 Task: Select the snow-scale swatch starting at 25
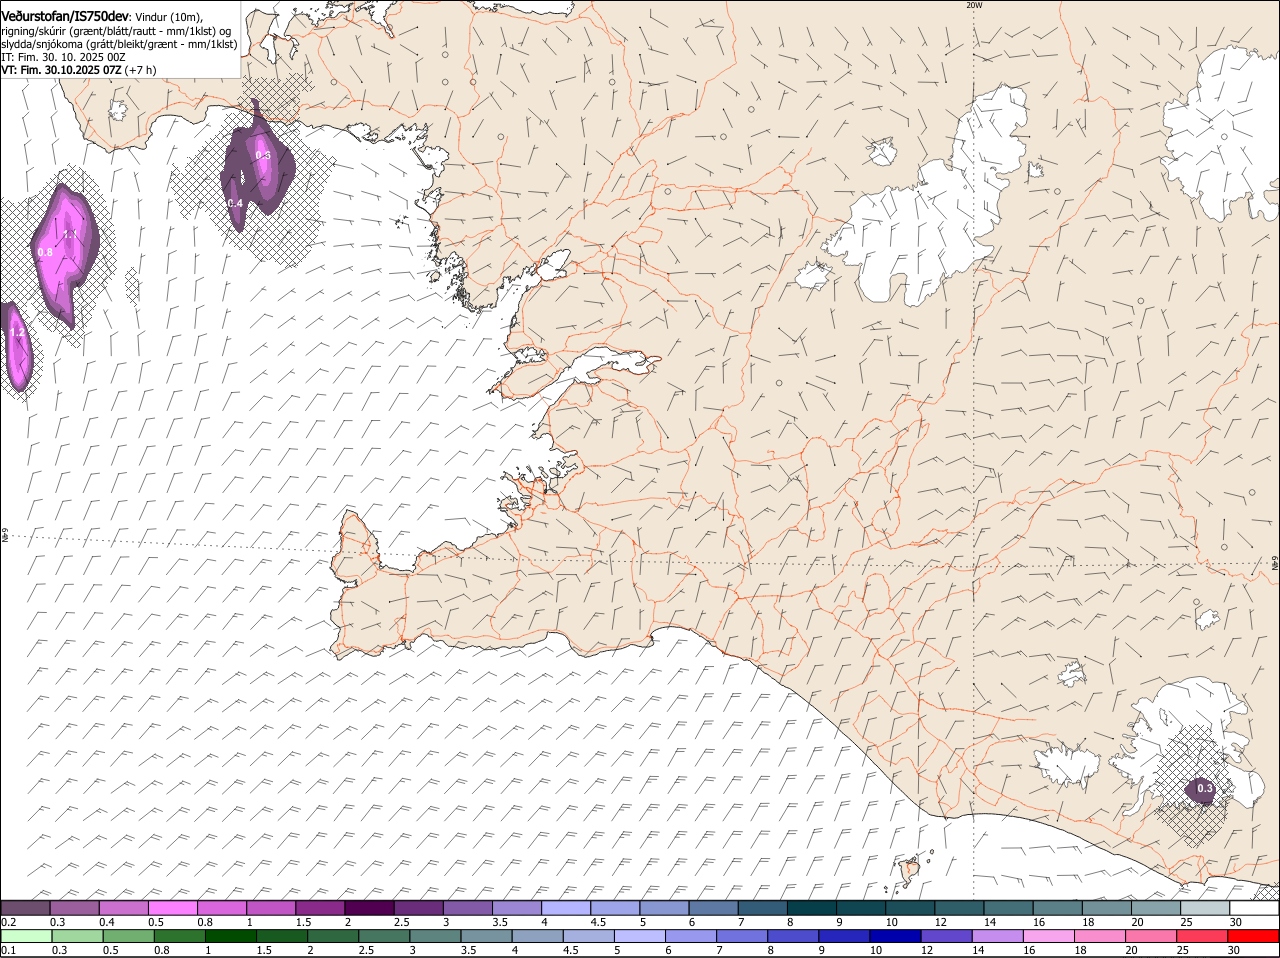pos(1205,907)
